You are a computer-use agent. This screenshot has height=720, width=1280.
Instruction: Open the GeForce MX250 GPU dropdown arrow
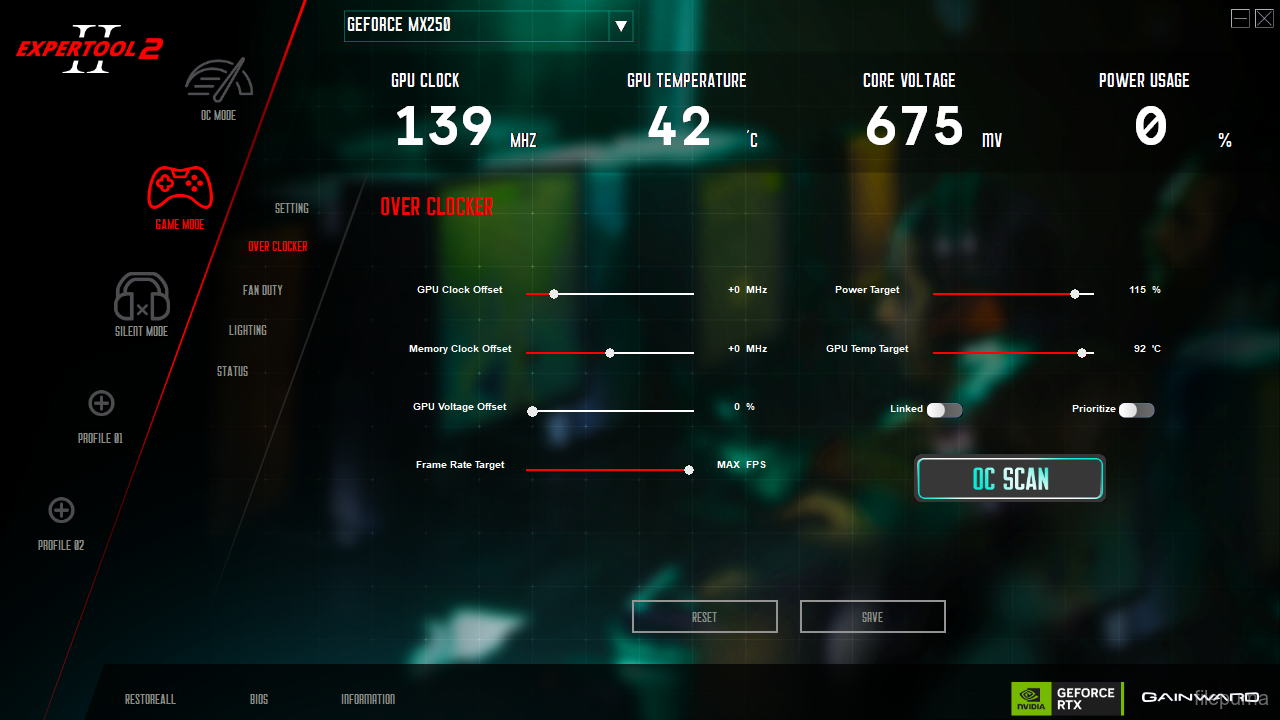[x=620, y=26]
